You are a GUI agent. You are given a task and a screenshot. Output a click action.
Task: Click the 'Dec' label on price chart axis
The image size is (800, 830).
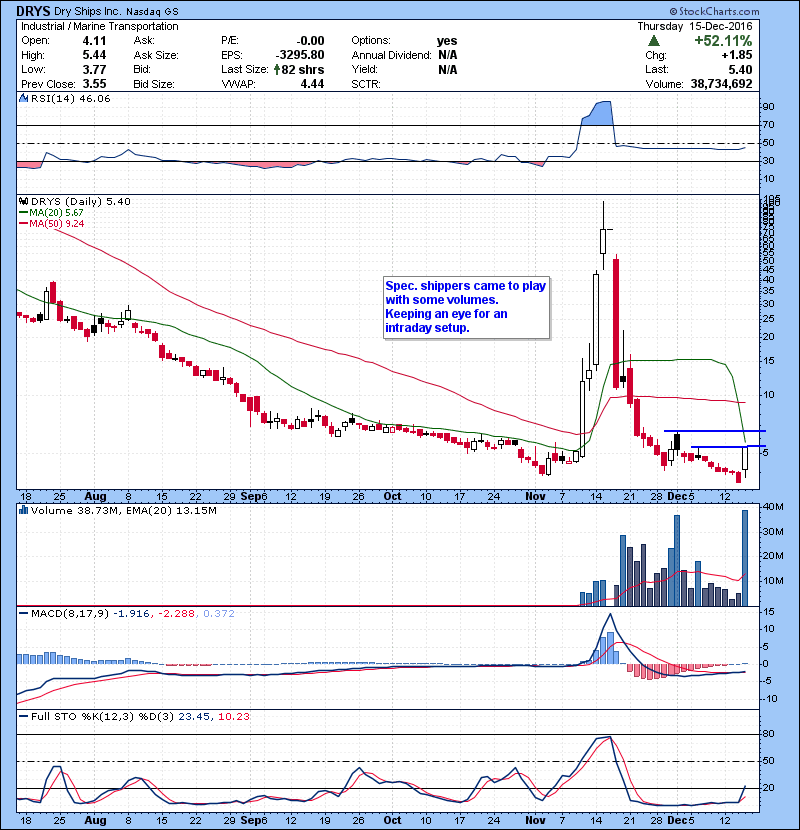coord(677,496)
